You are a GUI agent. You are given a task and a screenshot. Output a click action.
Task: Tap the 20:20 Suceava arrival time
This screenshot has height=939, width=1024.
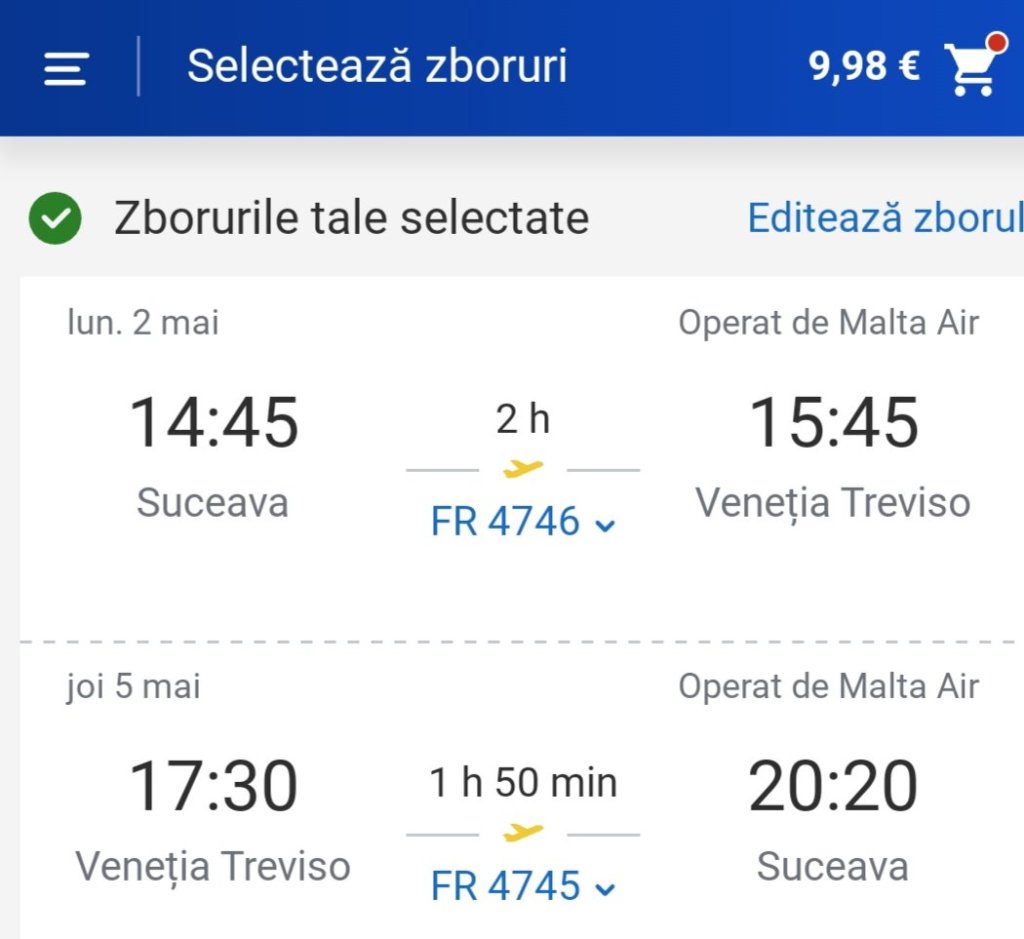[x=833, y=786]
